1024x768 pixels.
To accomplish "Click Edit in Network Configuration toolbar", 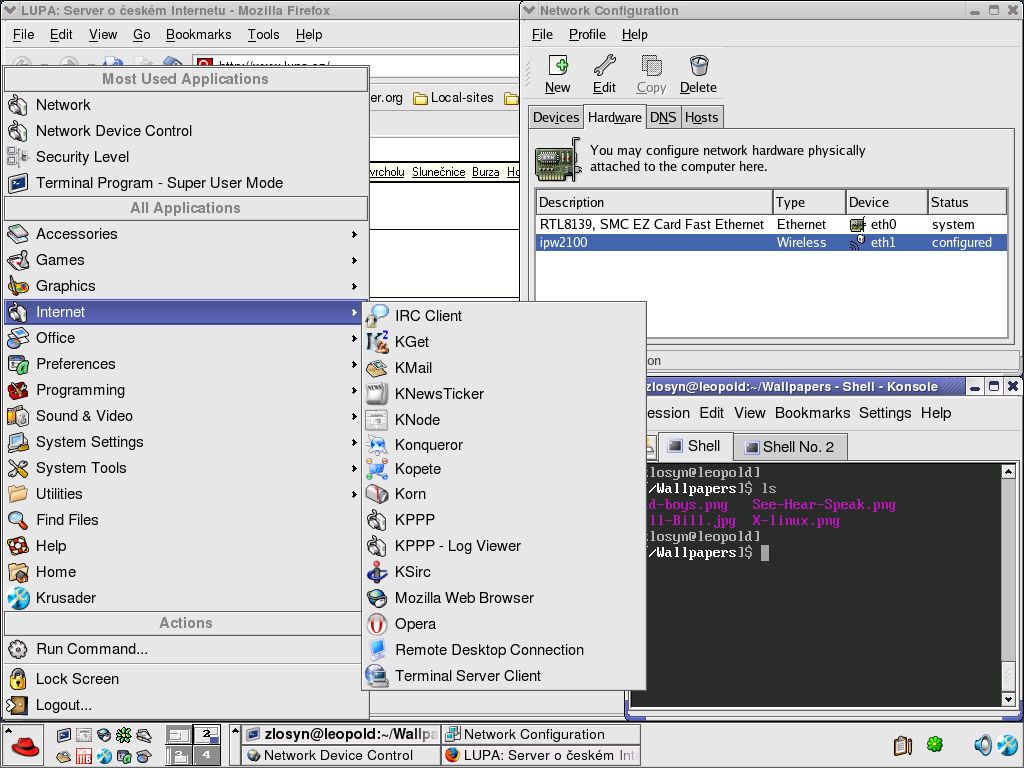I will (x=605, y=74).
